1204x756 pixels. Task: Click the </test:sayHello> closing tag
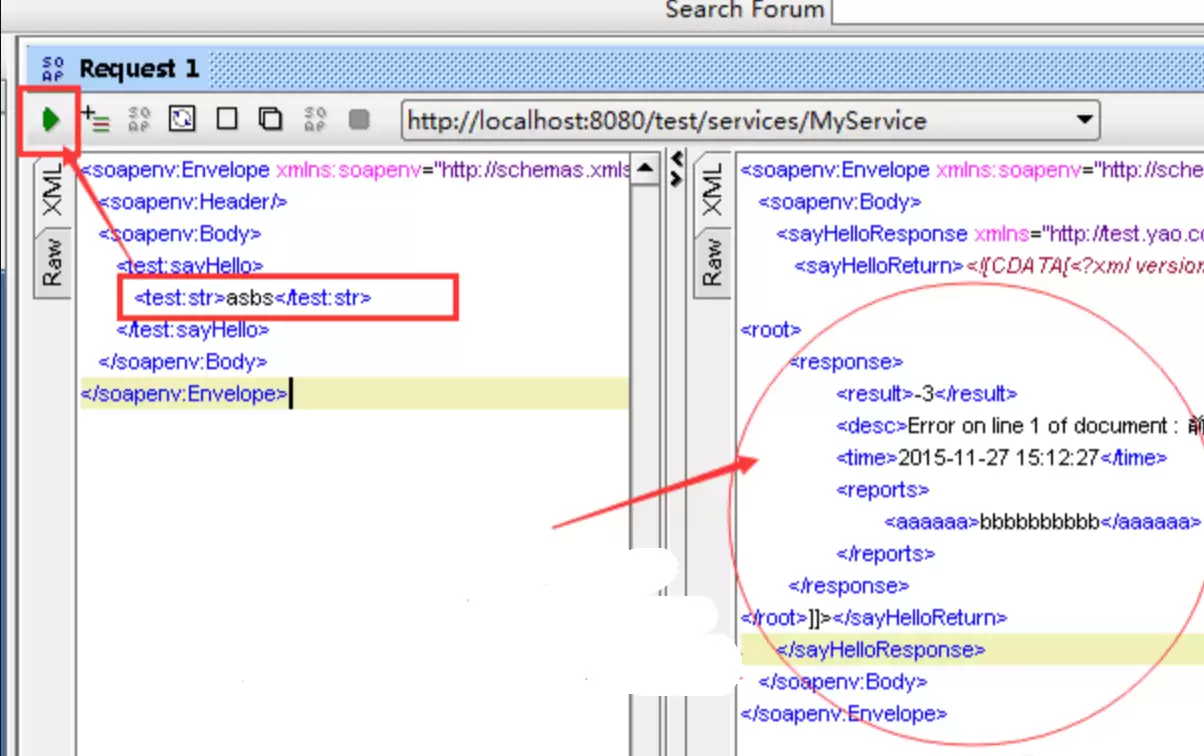click(193, 329)
